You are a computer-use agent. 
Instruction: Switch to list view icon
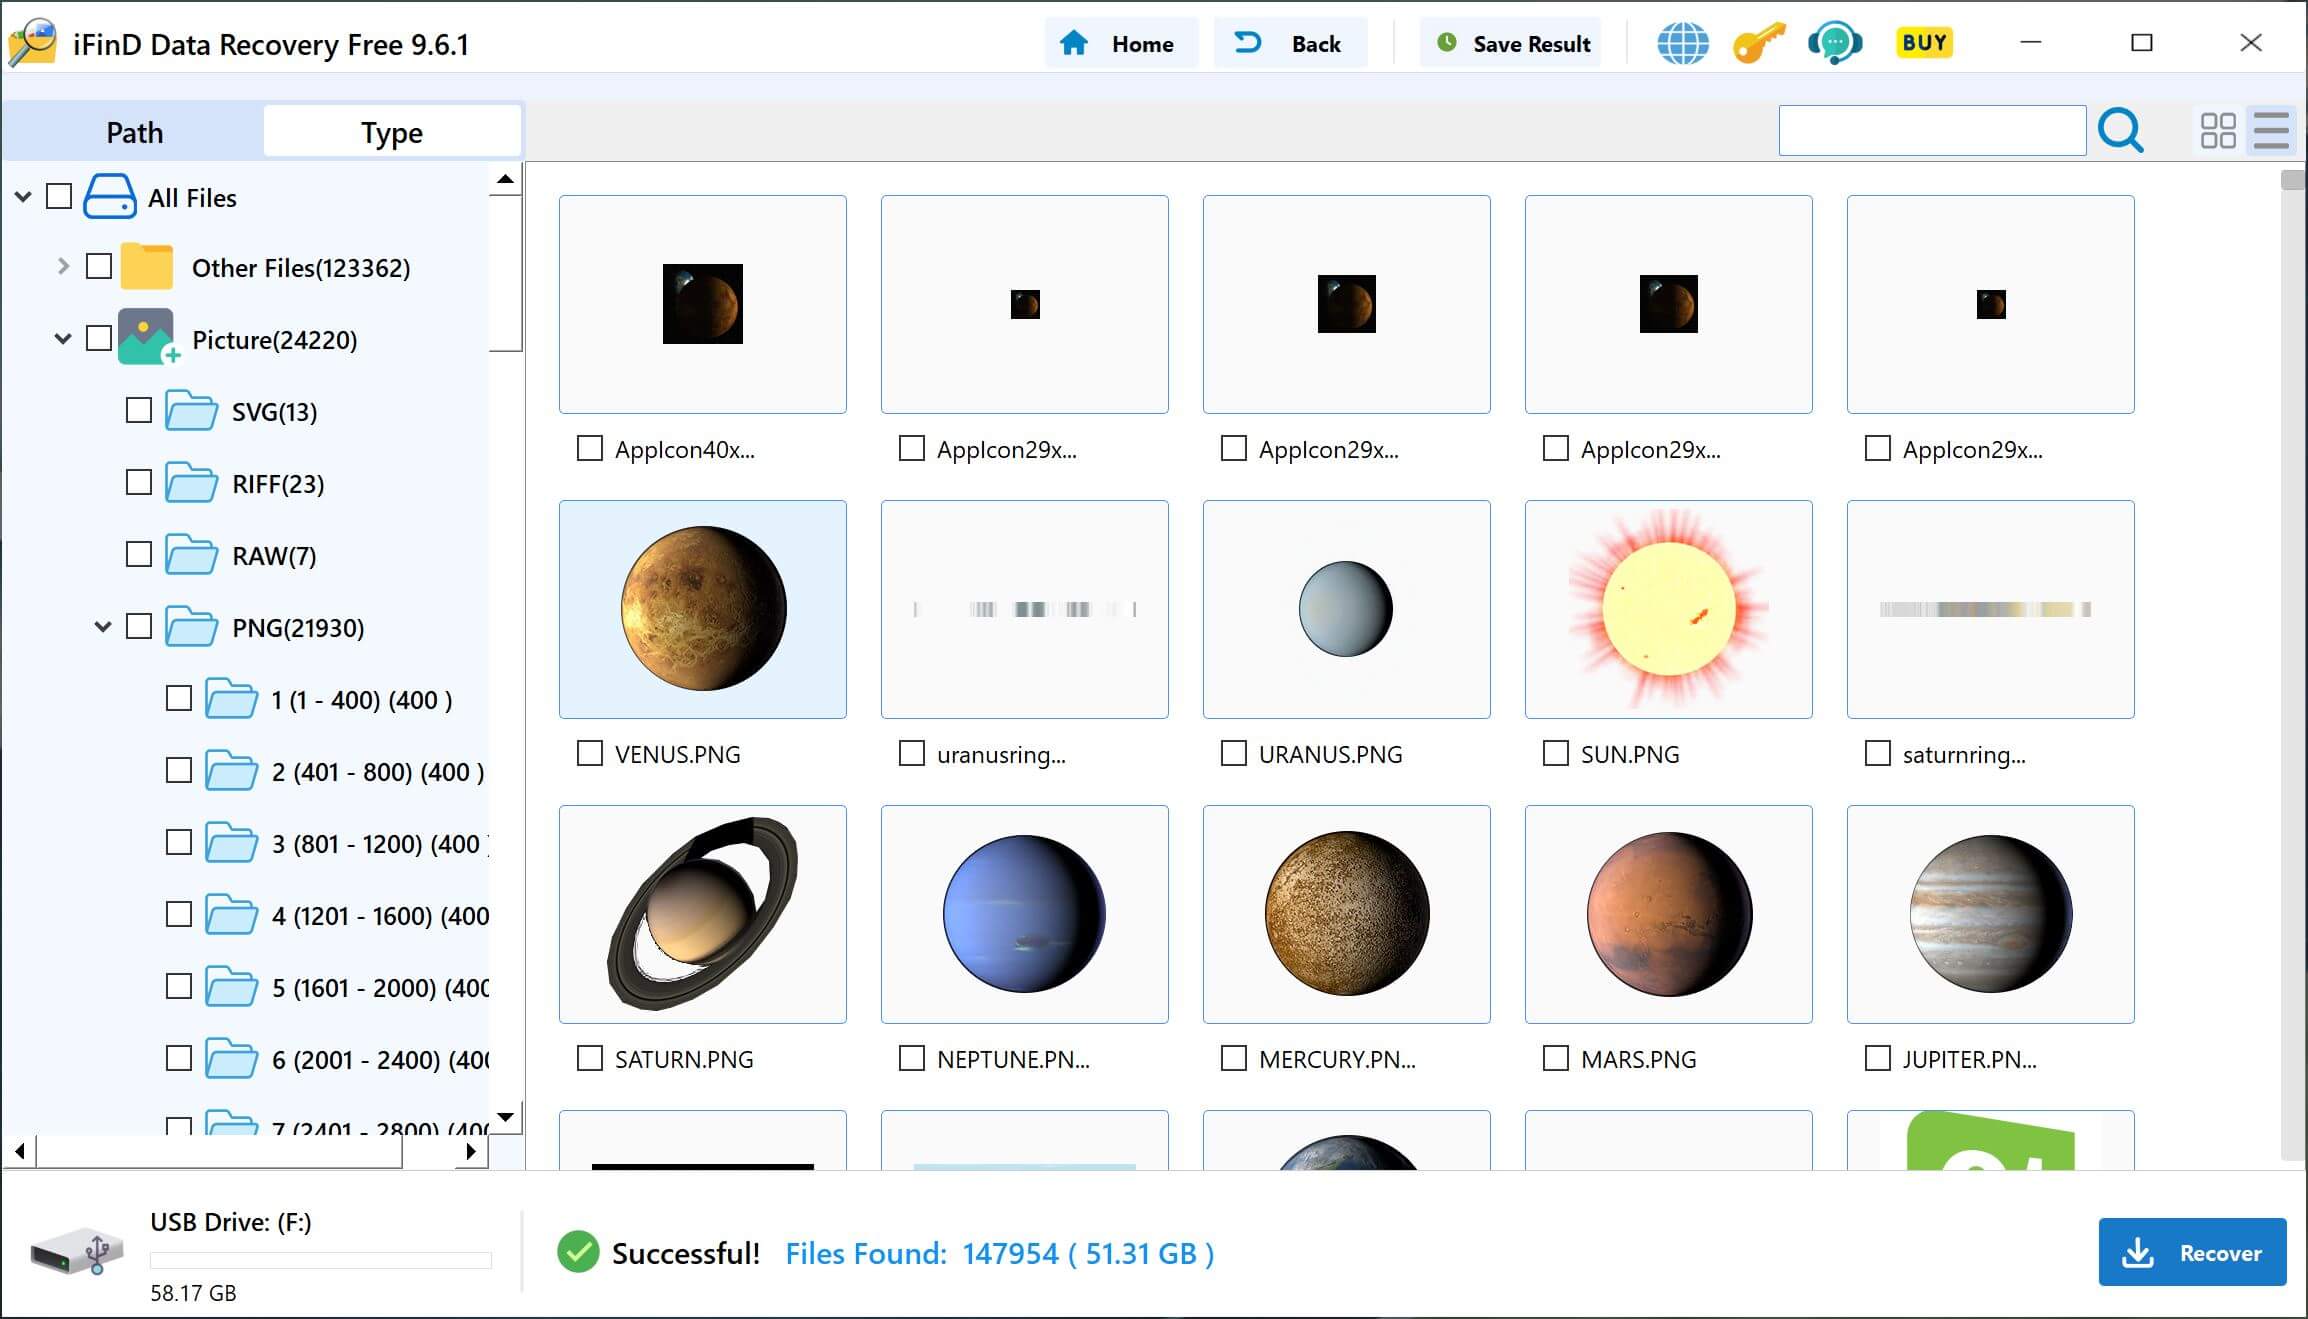2271,130
